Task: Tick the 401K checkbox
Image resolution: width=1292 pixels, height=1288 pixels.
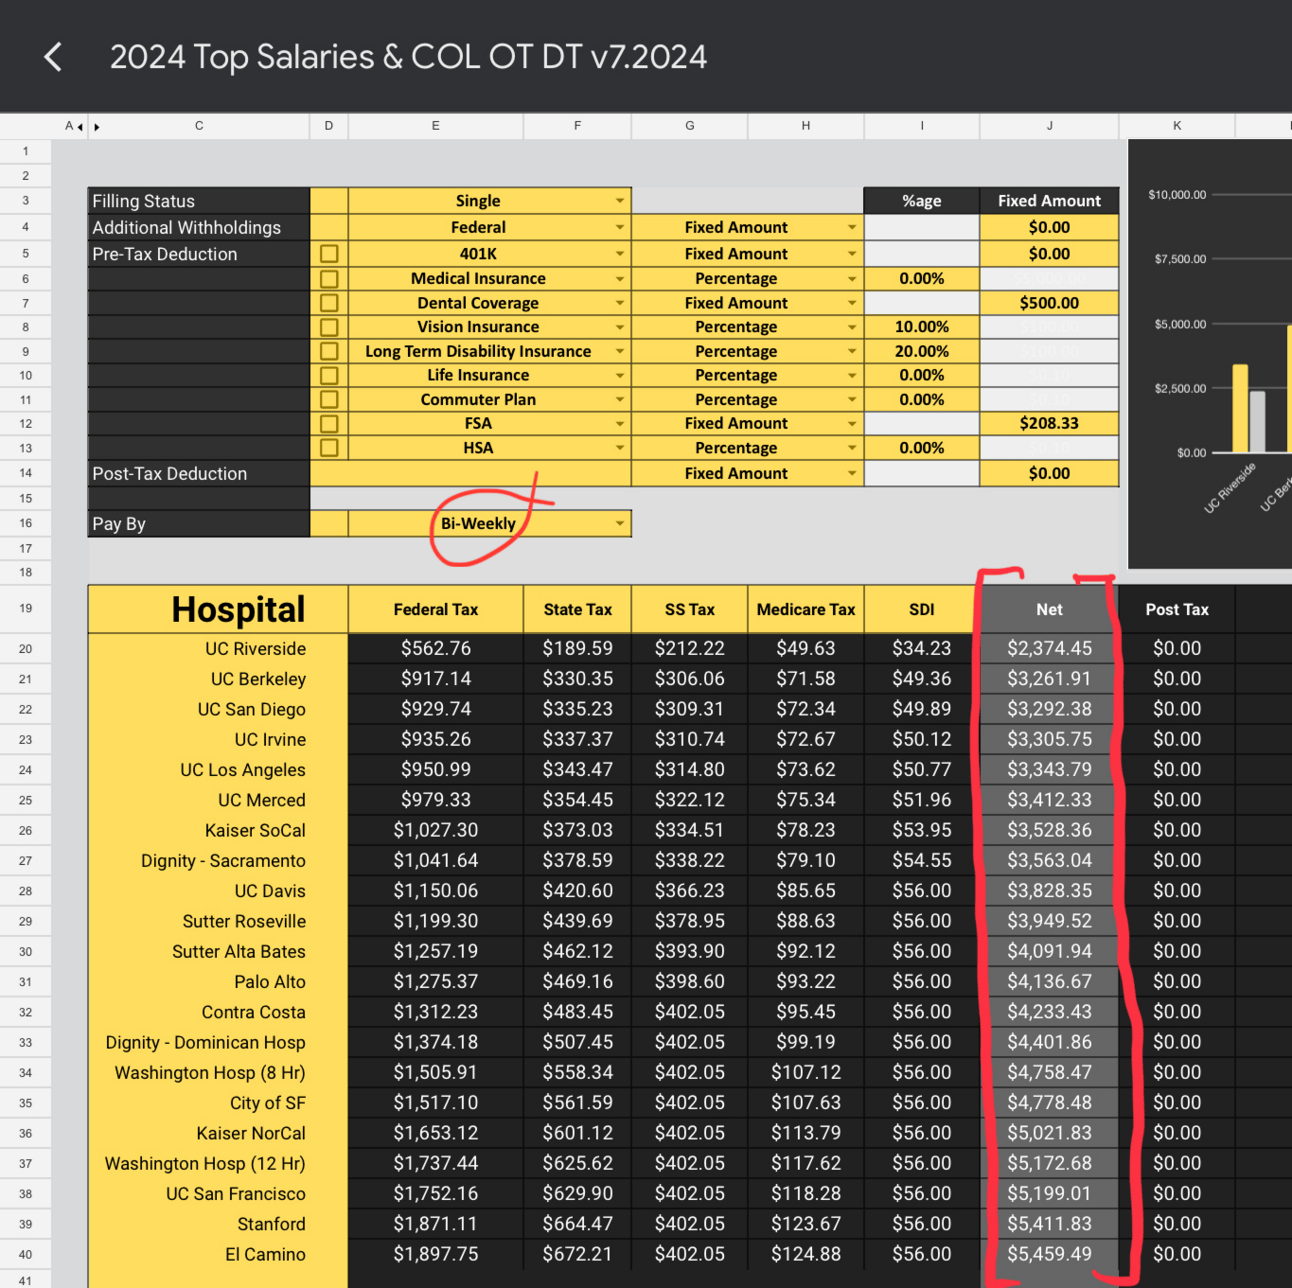Action: click(329, 254)
